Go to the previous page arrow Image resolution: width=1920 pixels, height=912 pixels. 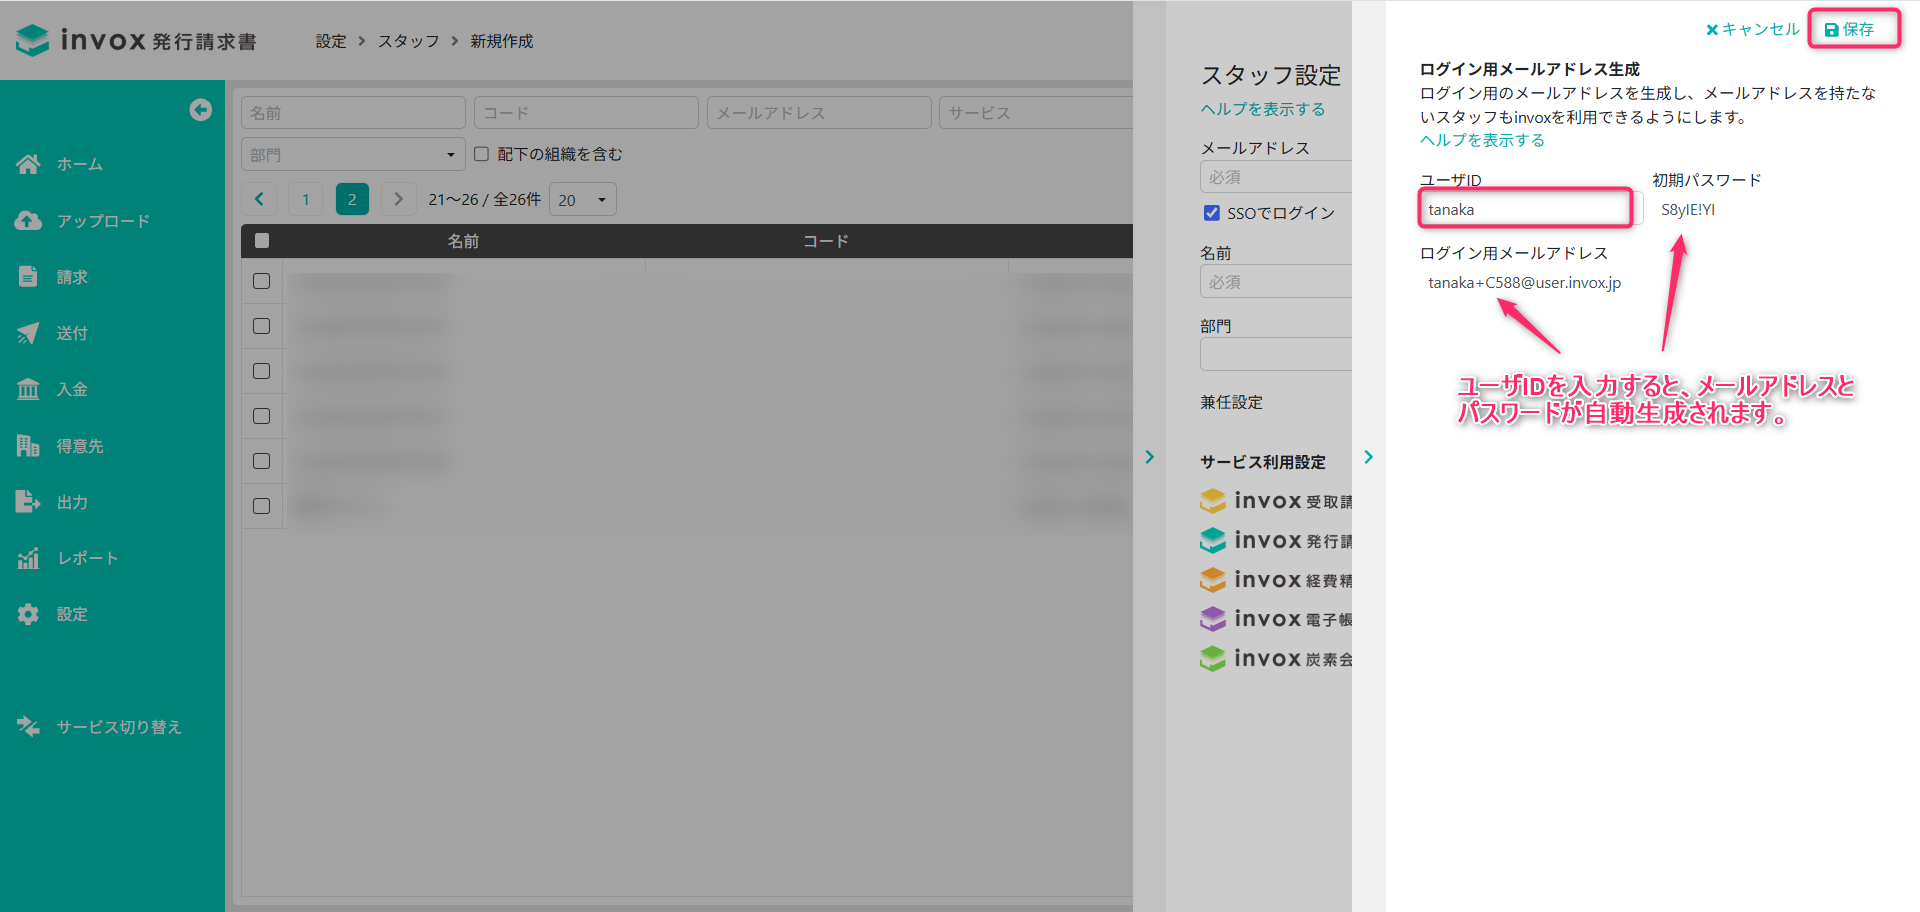click(259, 199)
